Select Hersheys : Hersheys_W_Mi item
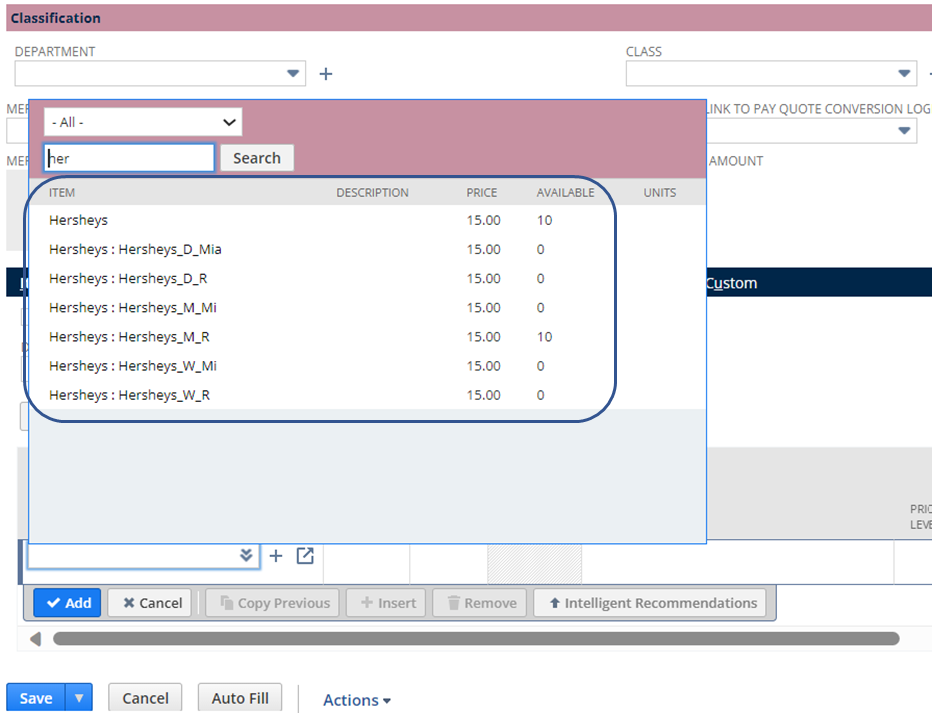Viewport: 932px width, 713px height. click(x=367, y=366)
